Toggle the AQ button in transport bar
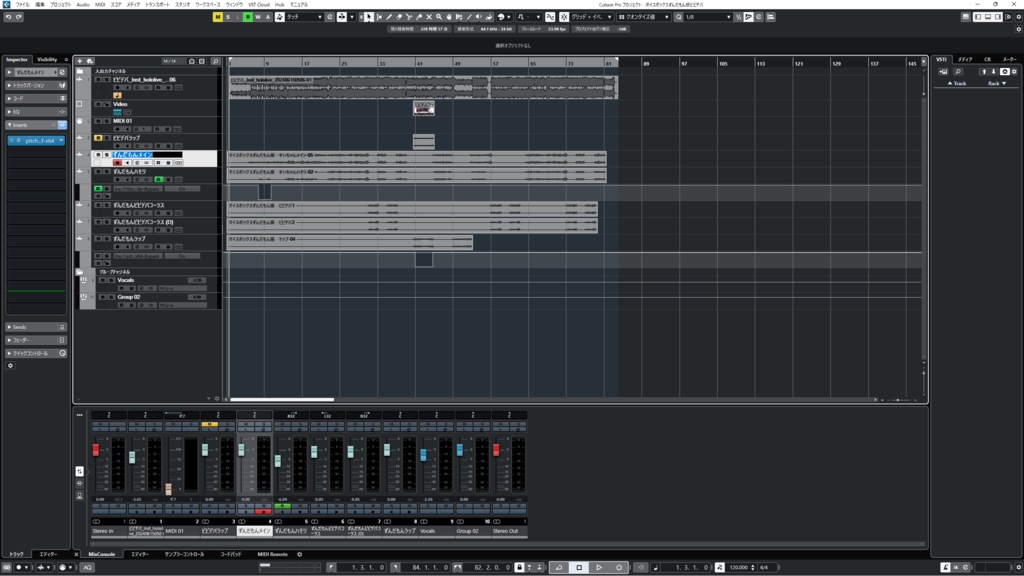Image resolution: width=1024 pixels, height=576 pixels. point(88,568)
